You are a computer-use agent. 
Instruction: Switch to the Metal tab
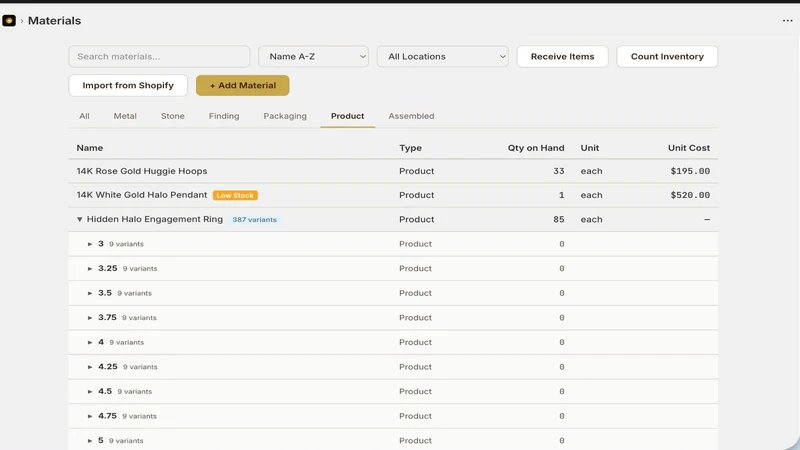(x=125, y=116)
